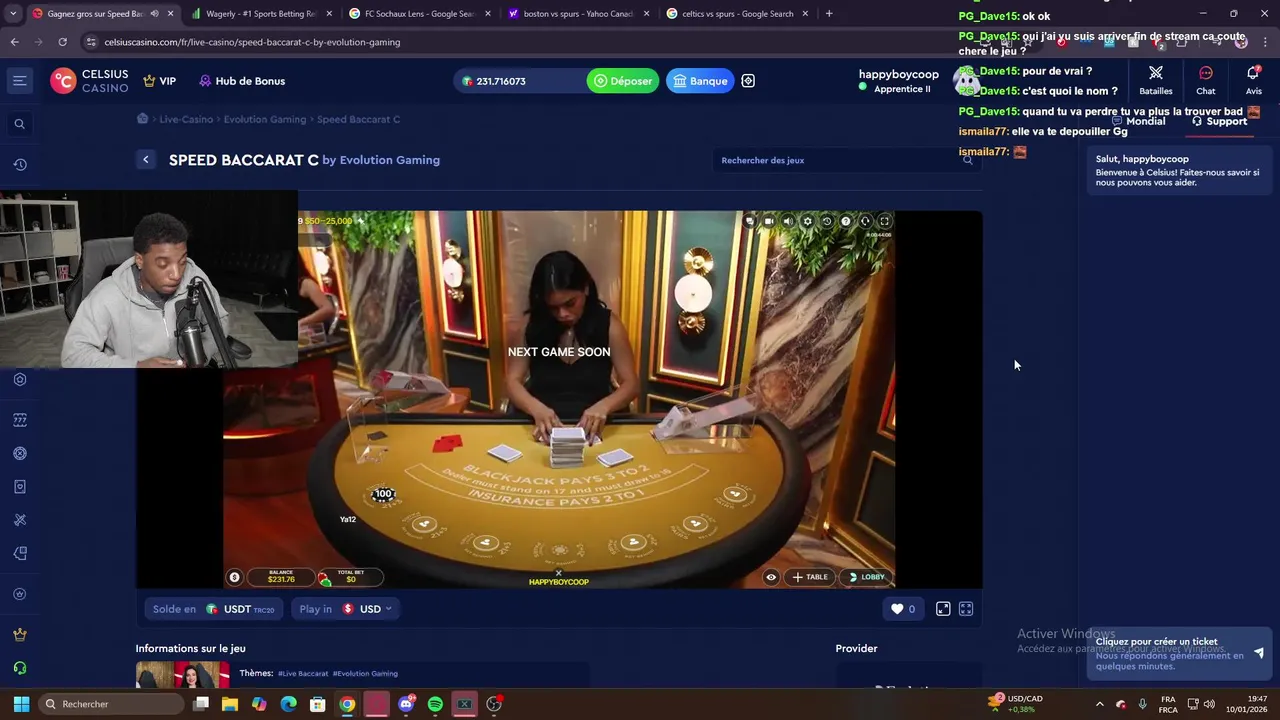Click the green Déposer button
Screen dimensions: 1280x720
pos(623,81)
